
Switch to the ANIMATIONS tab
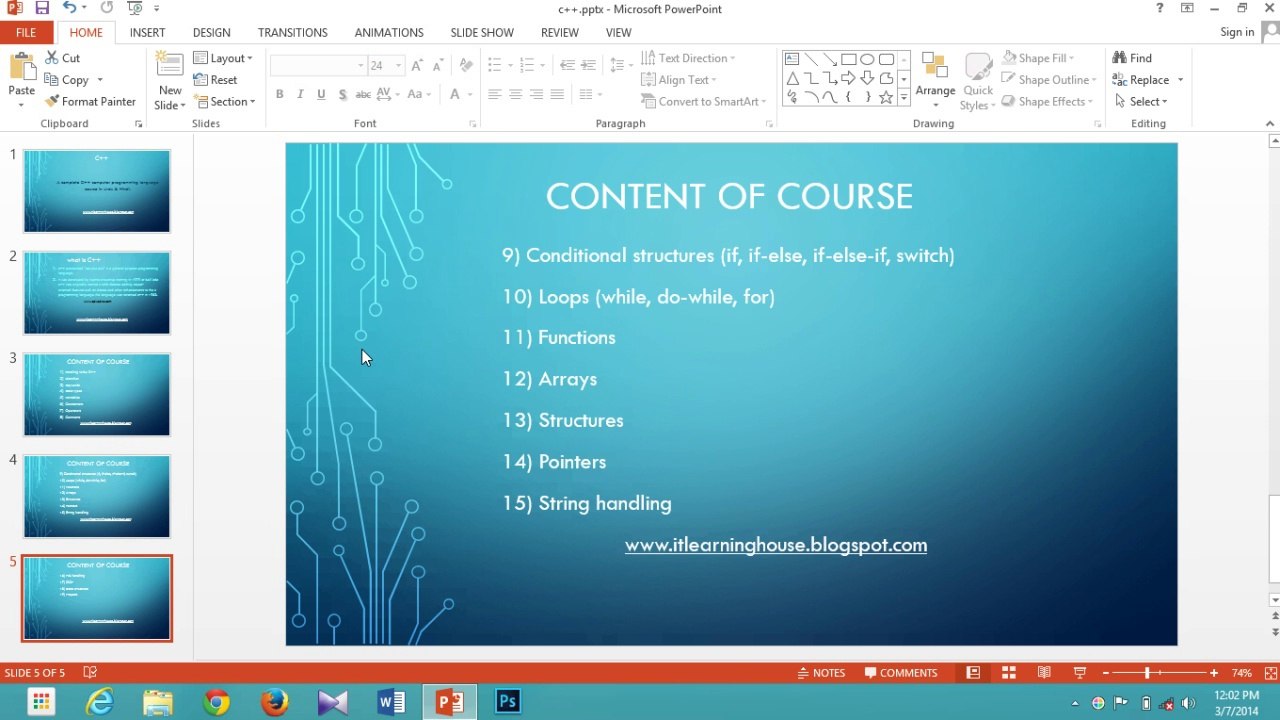[x=389, y=32]
